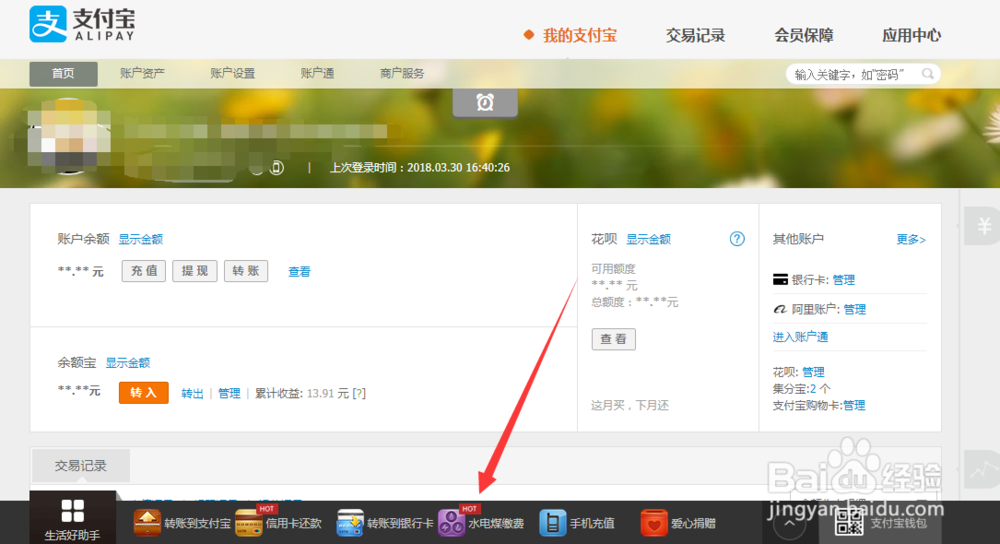1000x544 pixels.
Task: Select the 交易记录 section tab
Action: tap(80, 466)
